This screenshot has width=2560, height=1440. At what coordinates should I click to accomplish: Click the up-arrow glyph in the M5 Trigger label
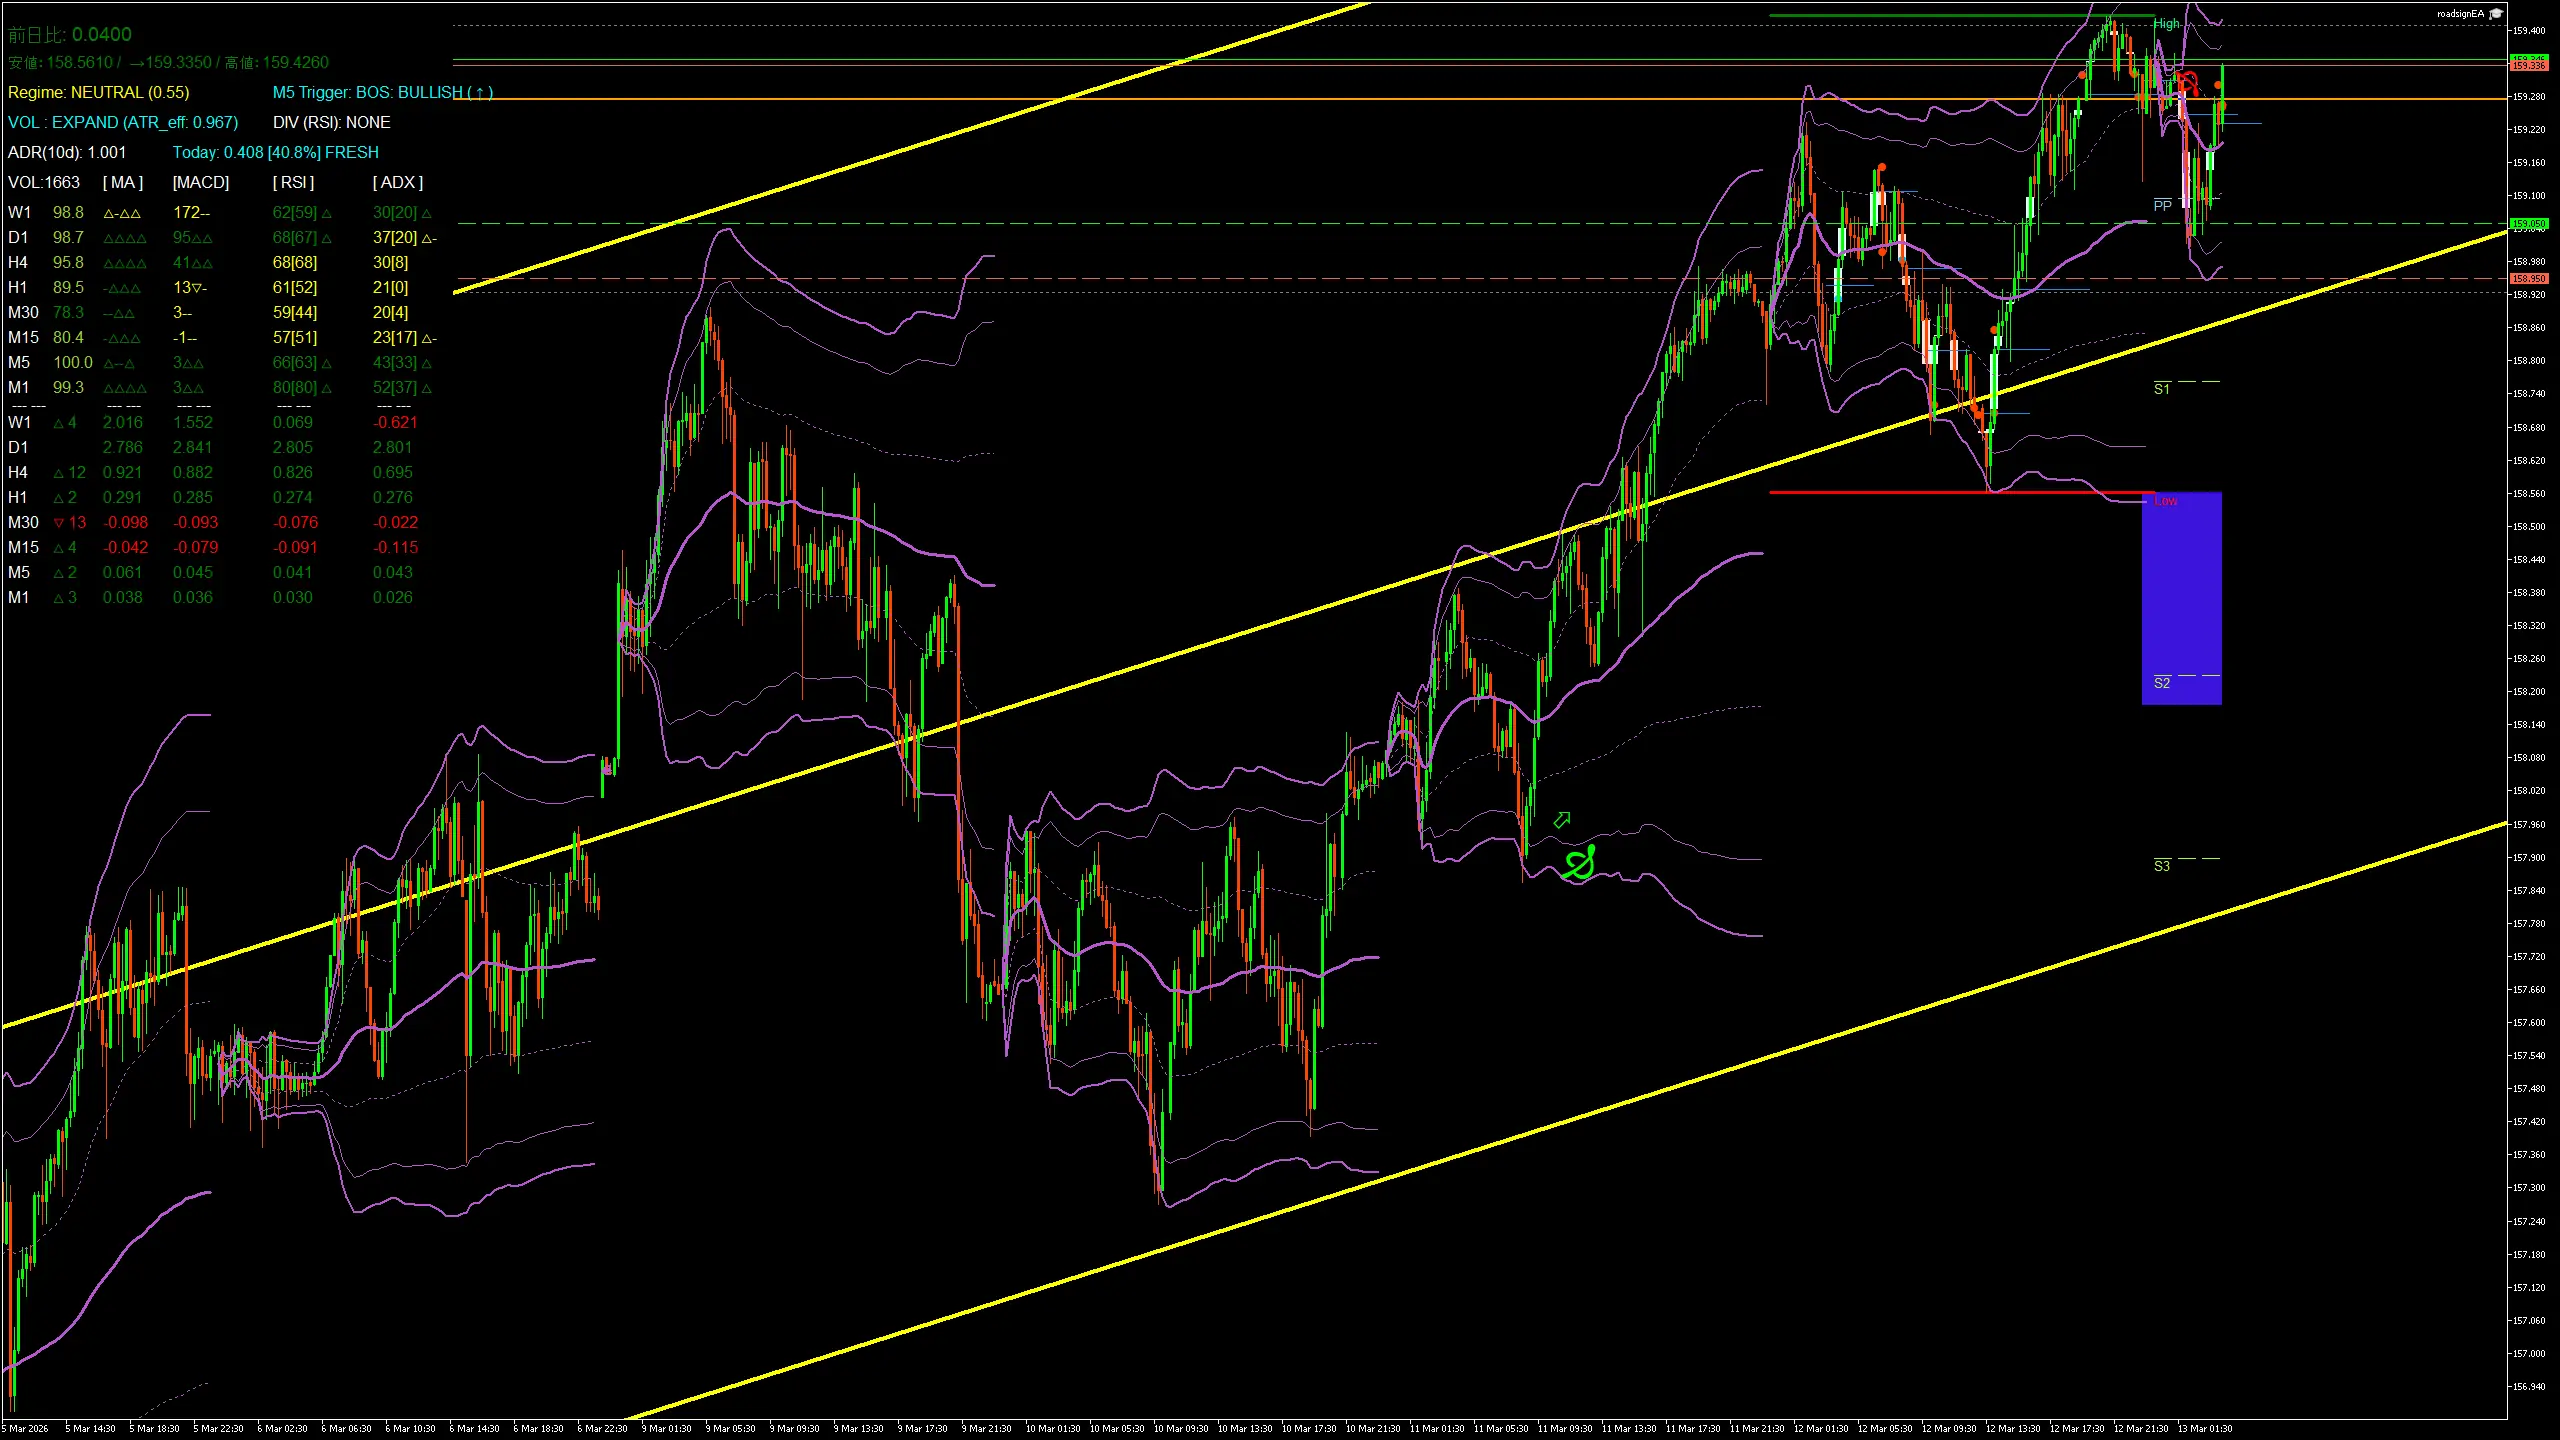pyautogui.click(x=481, y=92)
